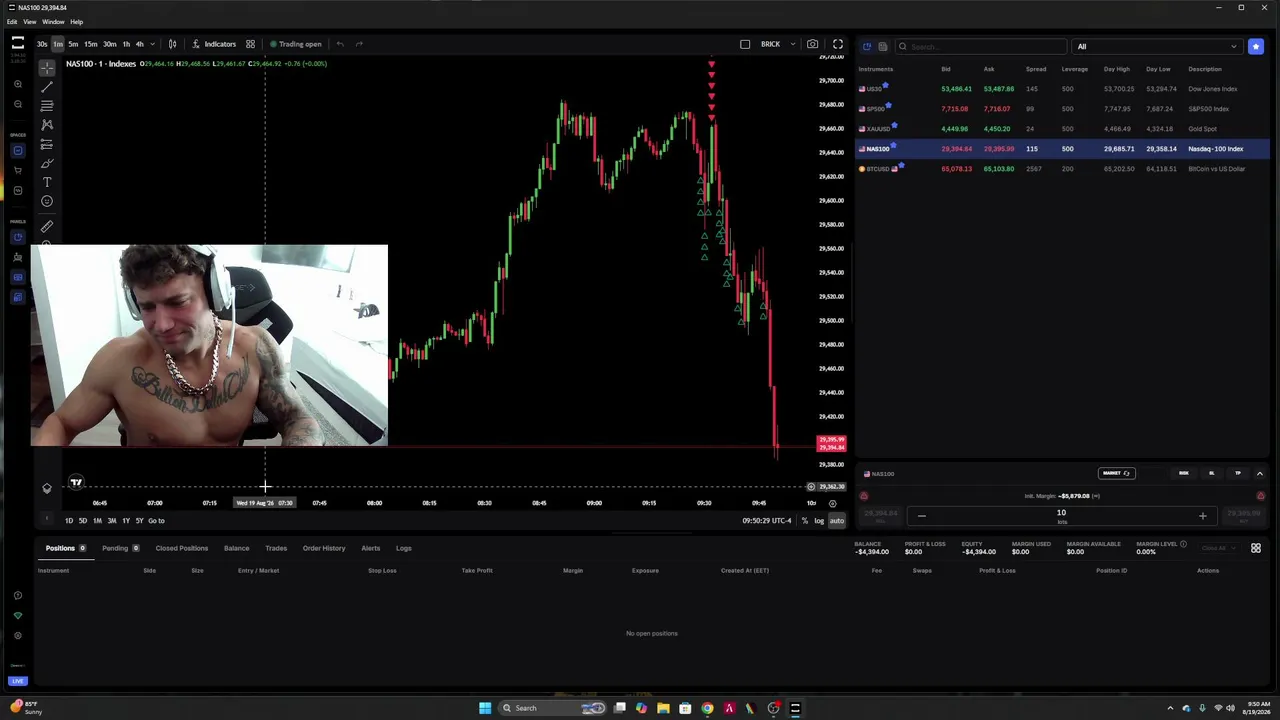
Task: Set chart timeframe to 30s
Action: pyautogui.click(x=42, y=44)
